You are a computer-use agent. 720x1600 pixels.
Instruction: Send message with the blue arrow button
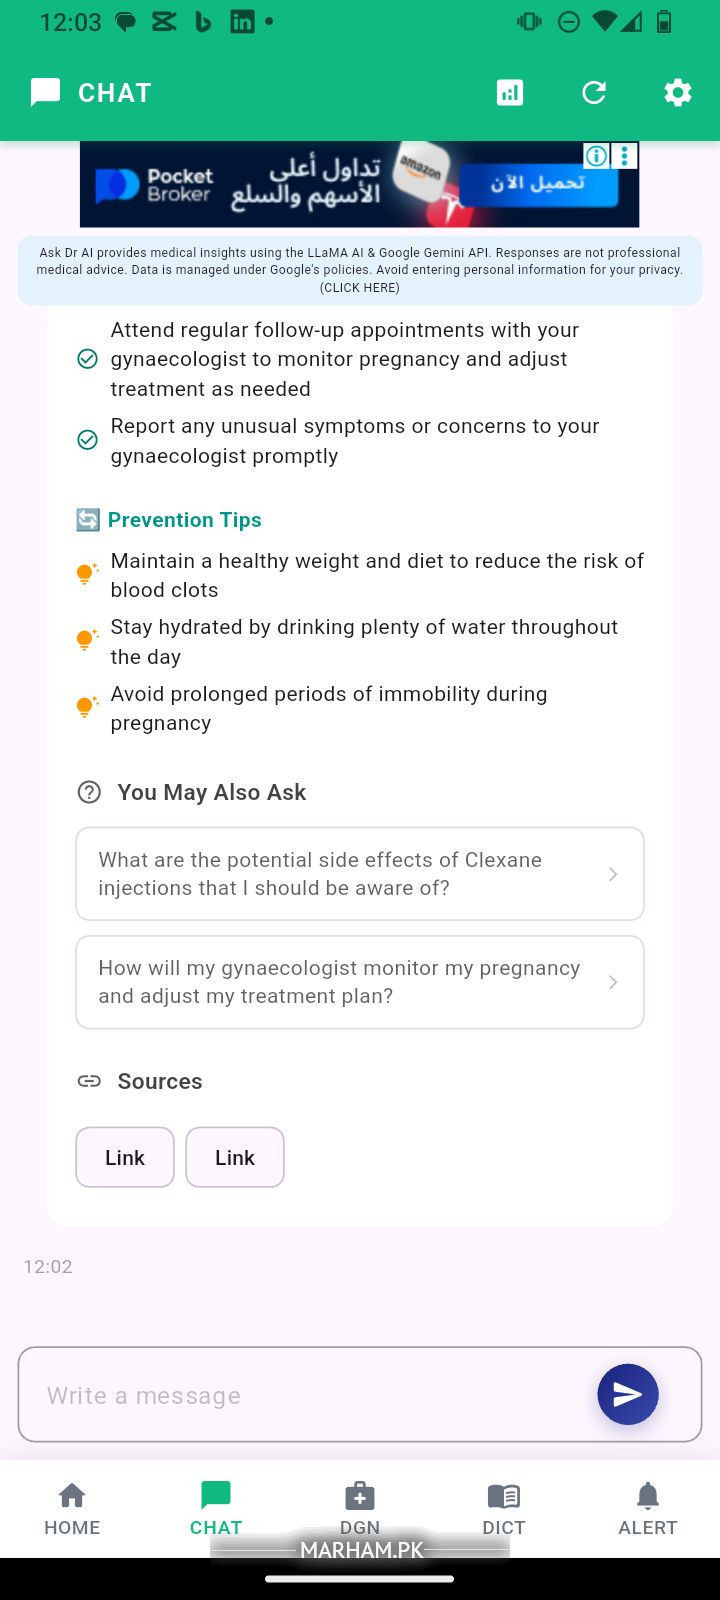tap(628, 1394)
